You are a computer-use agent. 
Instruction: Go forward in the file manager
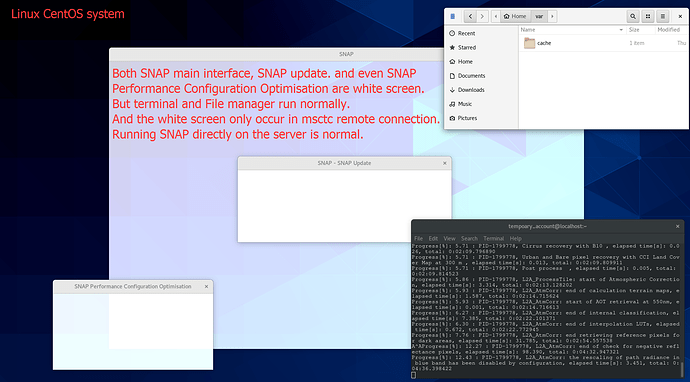[x=482, y=16]
